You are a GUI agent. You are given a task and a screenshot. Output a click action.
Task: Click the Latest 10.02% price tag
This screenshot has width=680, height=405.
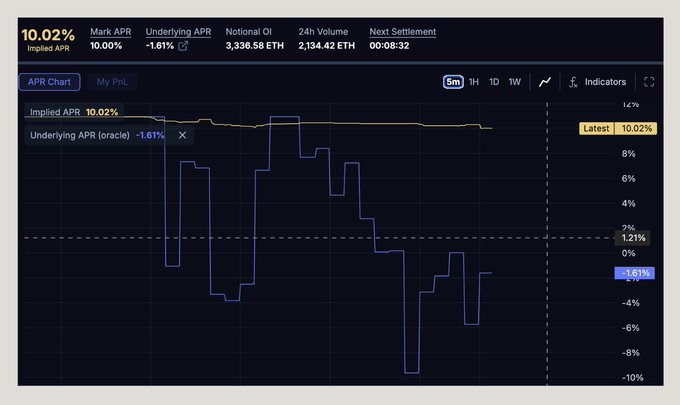pos(618,128)
